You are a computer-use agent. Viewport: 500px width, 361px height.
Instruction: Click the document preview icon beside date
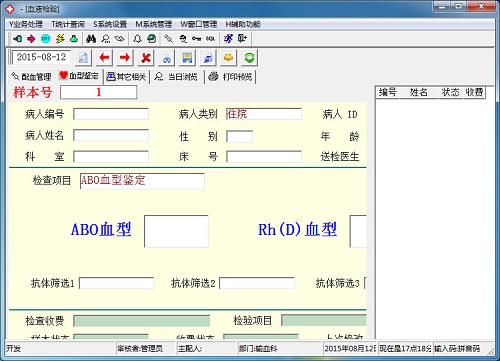(x=83, y=58)
